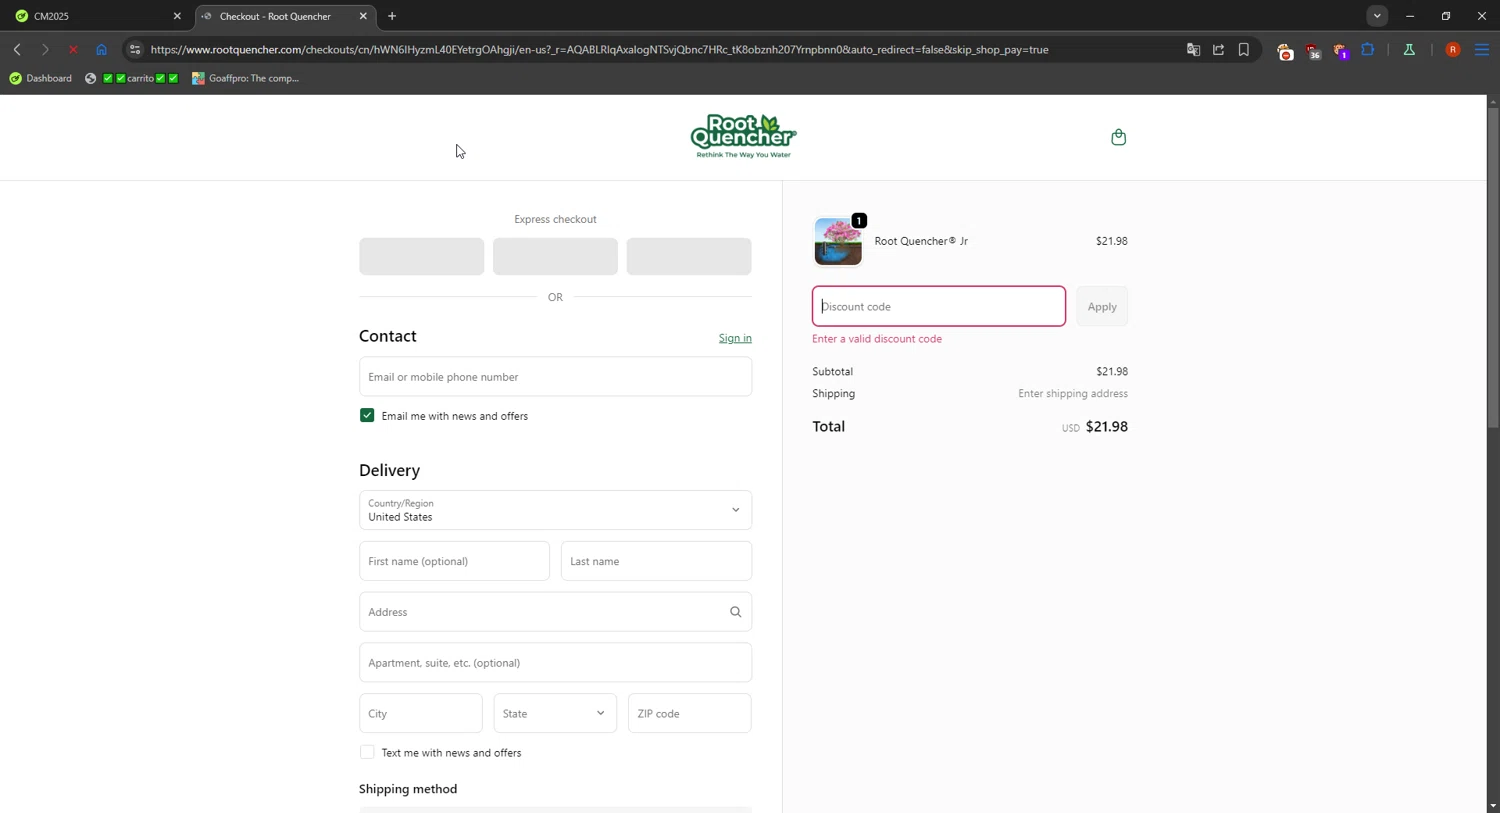Focus the Email or mobile phone number field
This screenshot has height=813, width=1500.
pyautogui.click(x=555, y=377)
